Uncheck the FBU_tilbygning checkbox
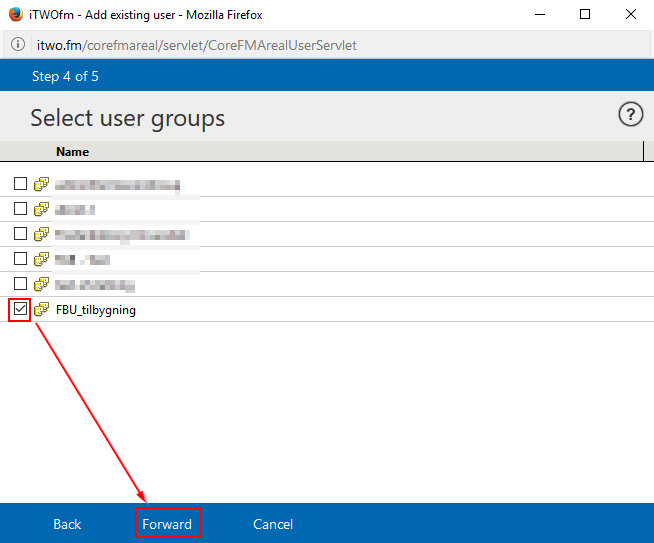The image size is (654, 543). (20, 310)
